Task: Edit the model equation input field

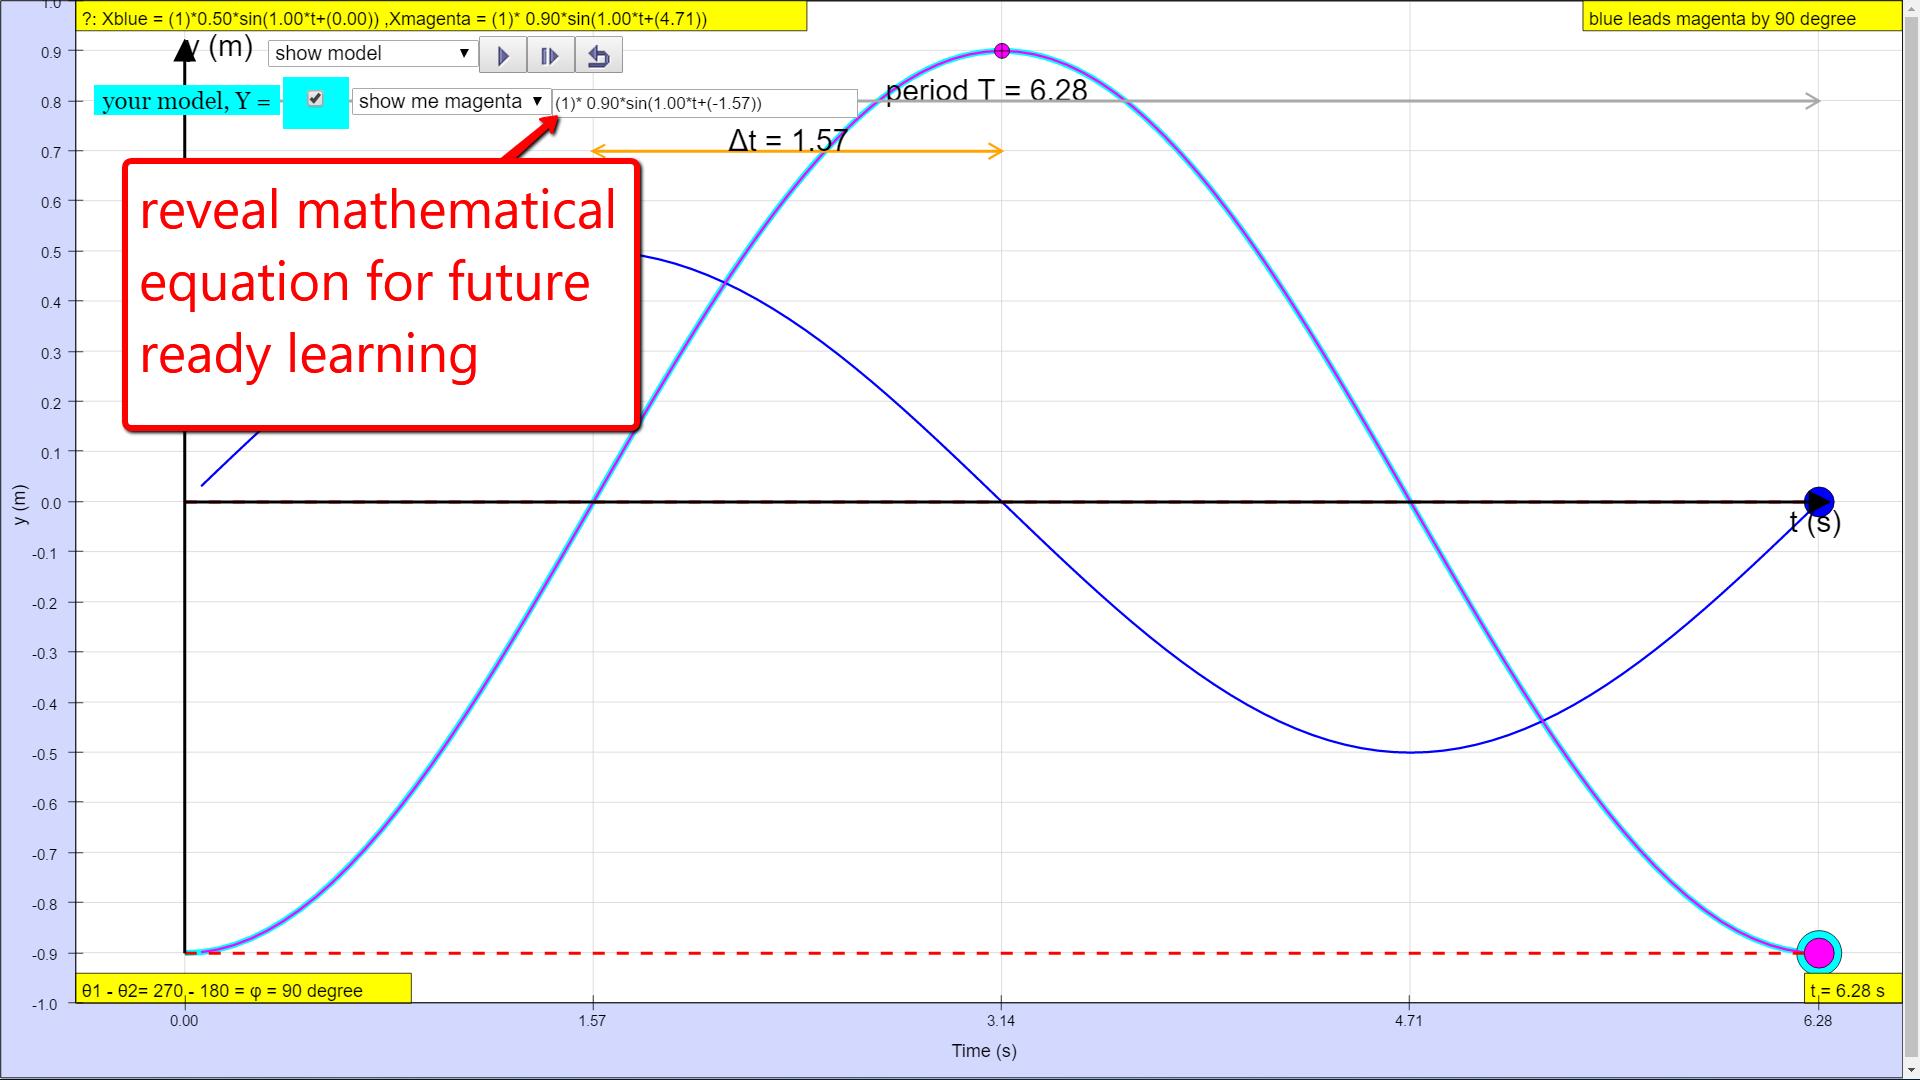Action: pos(705,103)
